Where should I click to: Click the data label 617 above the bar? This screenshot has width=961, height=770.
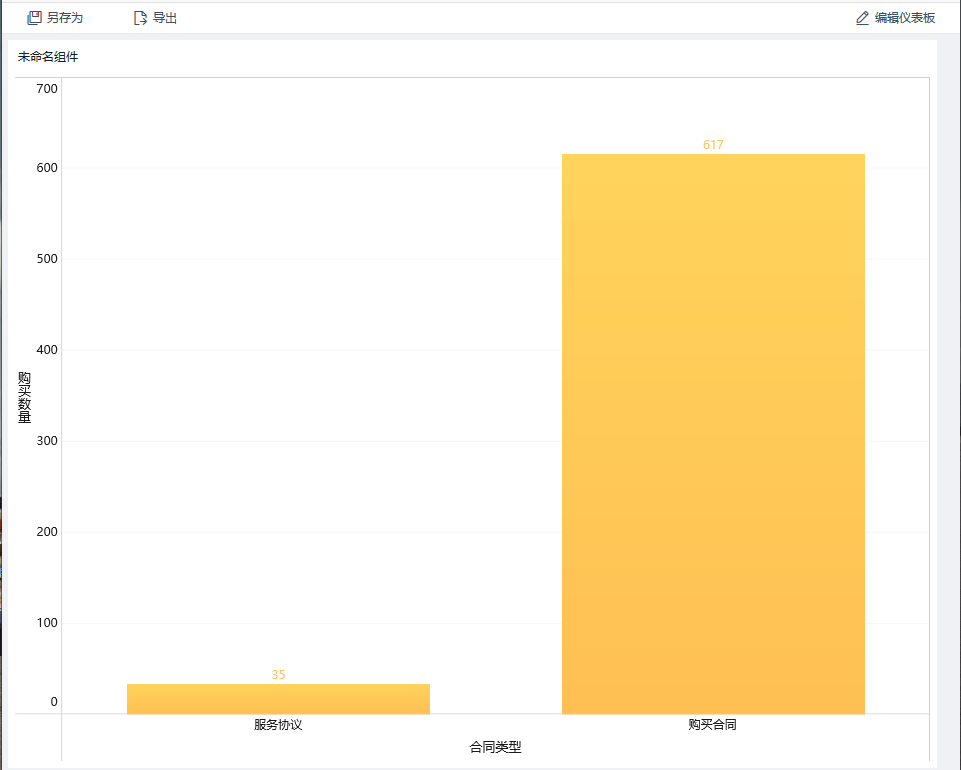pyautogui.click(x=713, y=145)
